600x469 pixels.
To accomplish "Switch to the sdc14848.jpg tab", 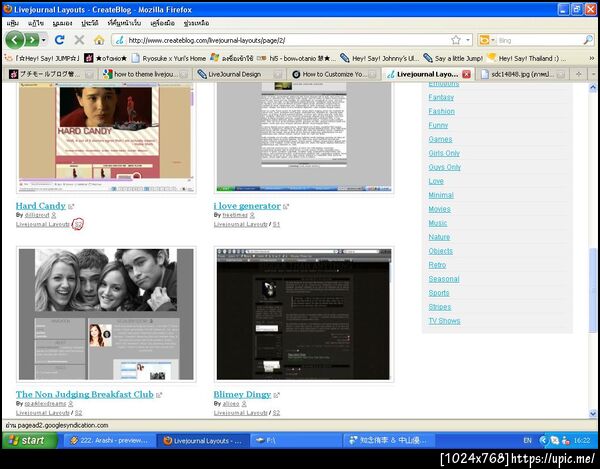I will pos(523,74).
